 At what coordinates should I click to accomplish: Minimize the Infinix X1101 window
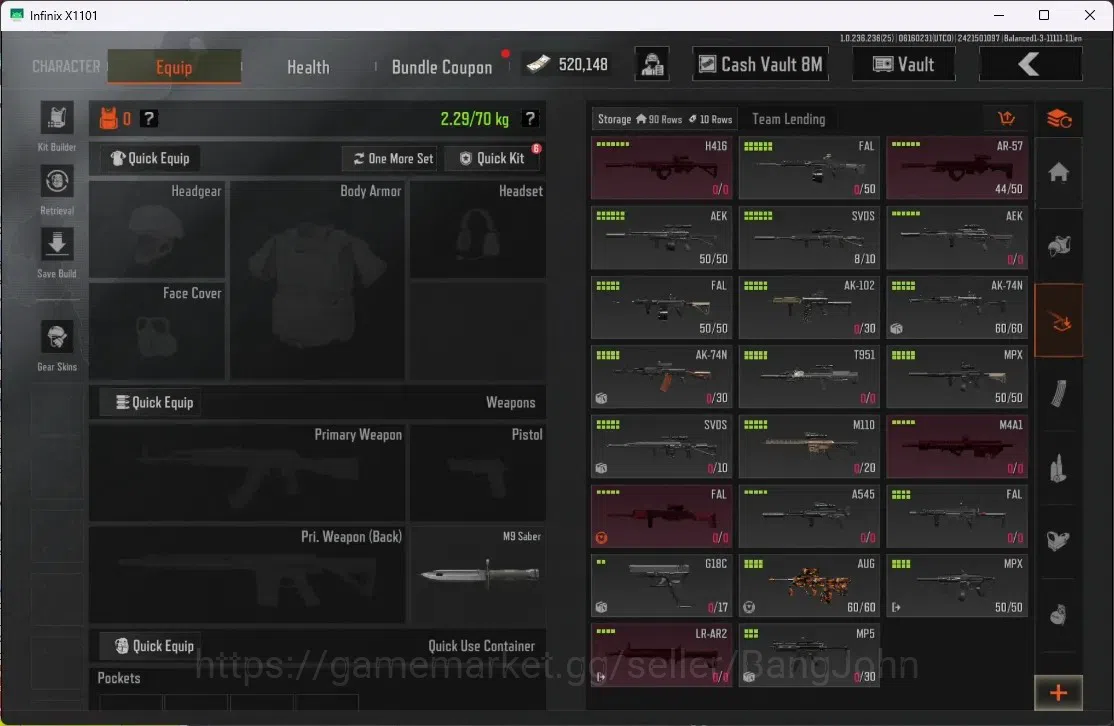tap(999, 15)
